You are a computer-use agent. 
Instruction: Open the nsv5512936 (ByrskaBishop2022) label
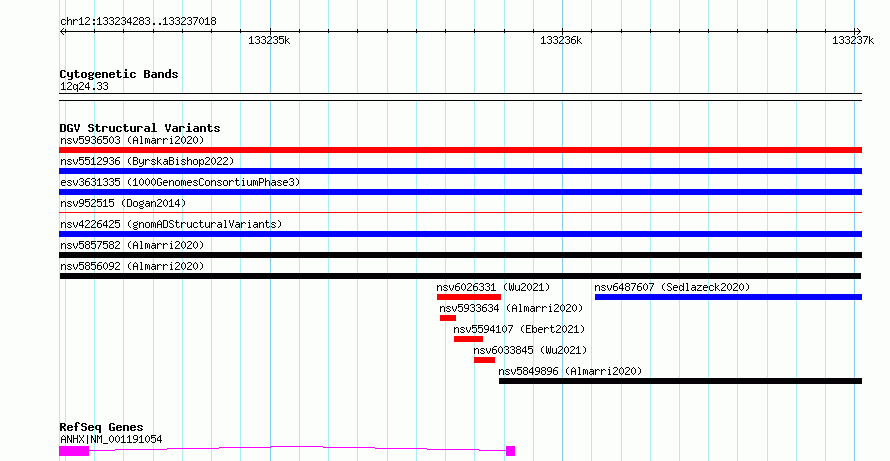147,161
